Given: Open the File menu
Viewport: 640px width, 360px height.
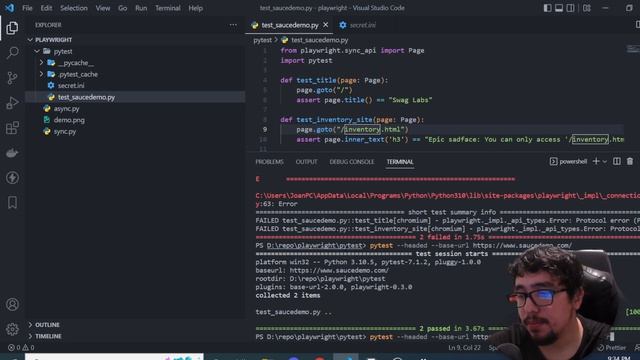Looking at the screenshot, I should (x=27, y=8).
